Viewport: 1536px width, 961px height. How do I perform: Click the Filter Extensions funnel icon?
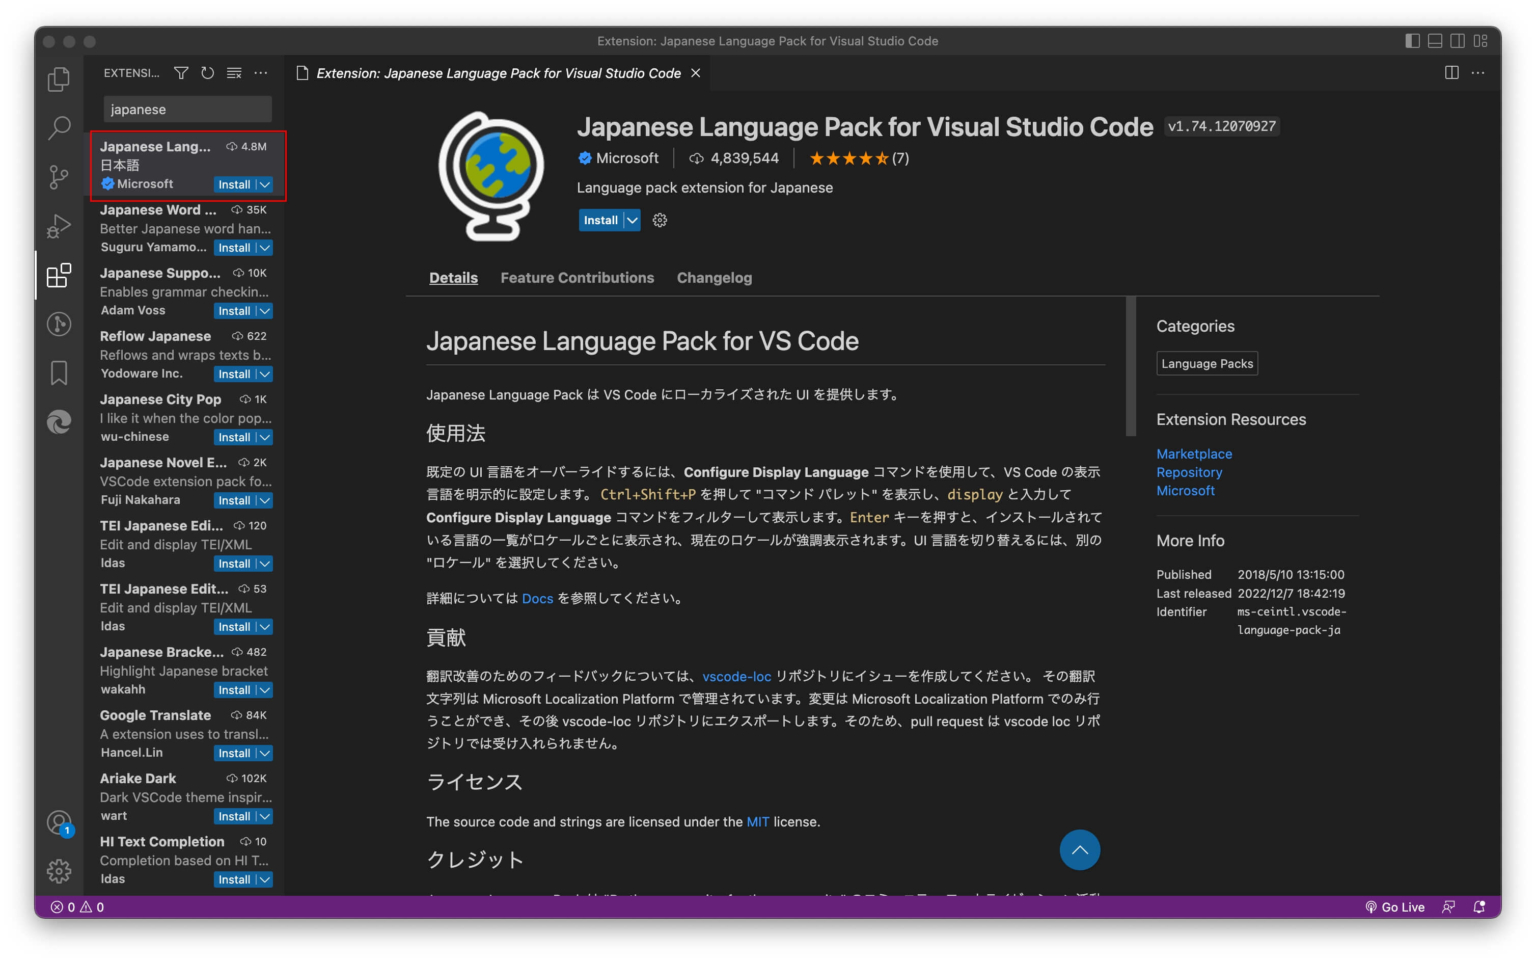(x=181, y=72)
